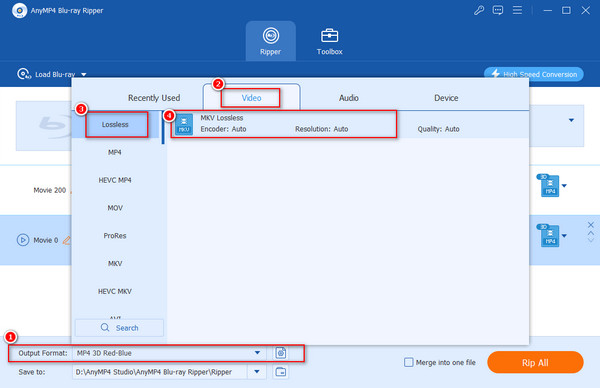Expand Movie 0 format dropdown arrow
Image resolution: width=600 pixels, height=388 pixels.
564,236
